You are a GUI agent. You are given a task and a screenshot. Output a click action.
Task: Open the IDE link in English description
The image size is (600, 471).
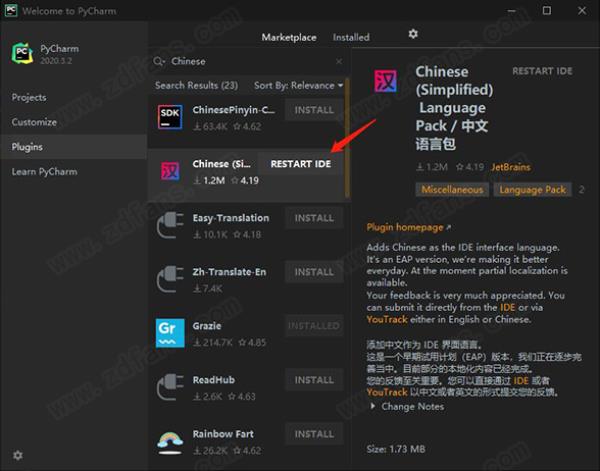click(507, 308)
